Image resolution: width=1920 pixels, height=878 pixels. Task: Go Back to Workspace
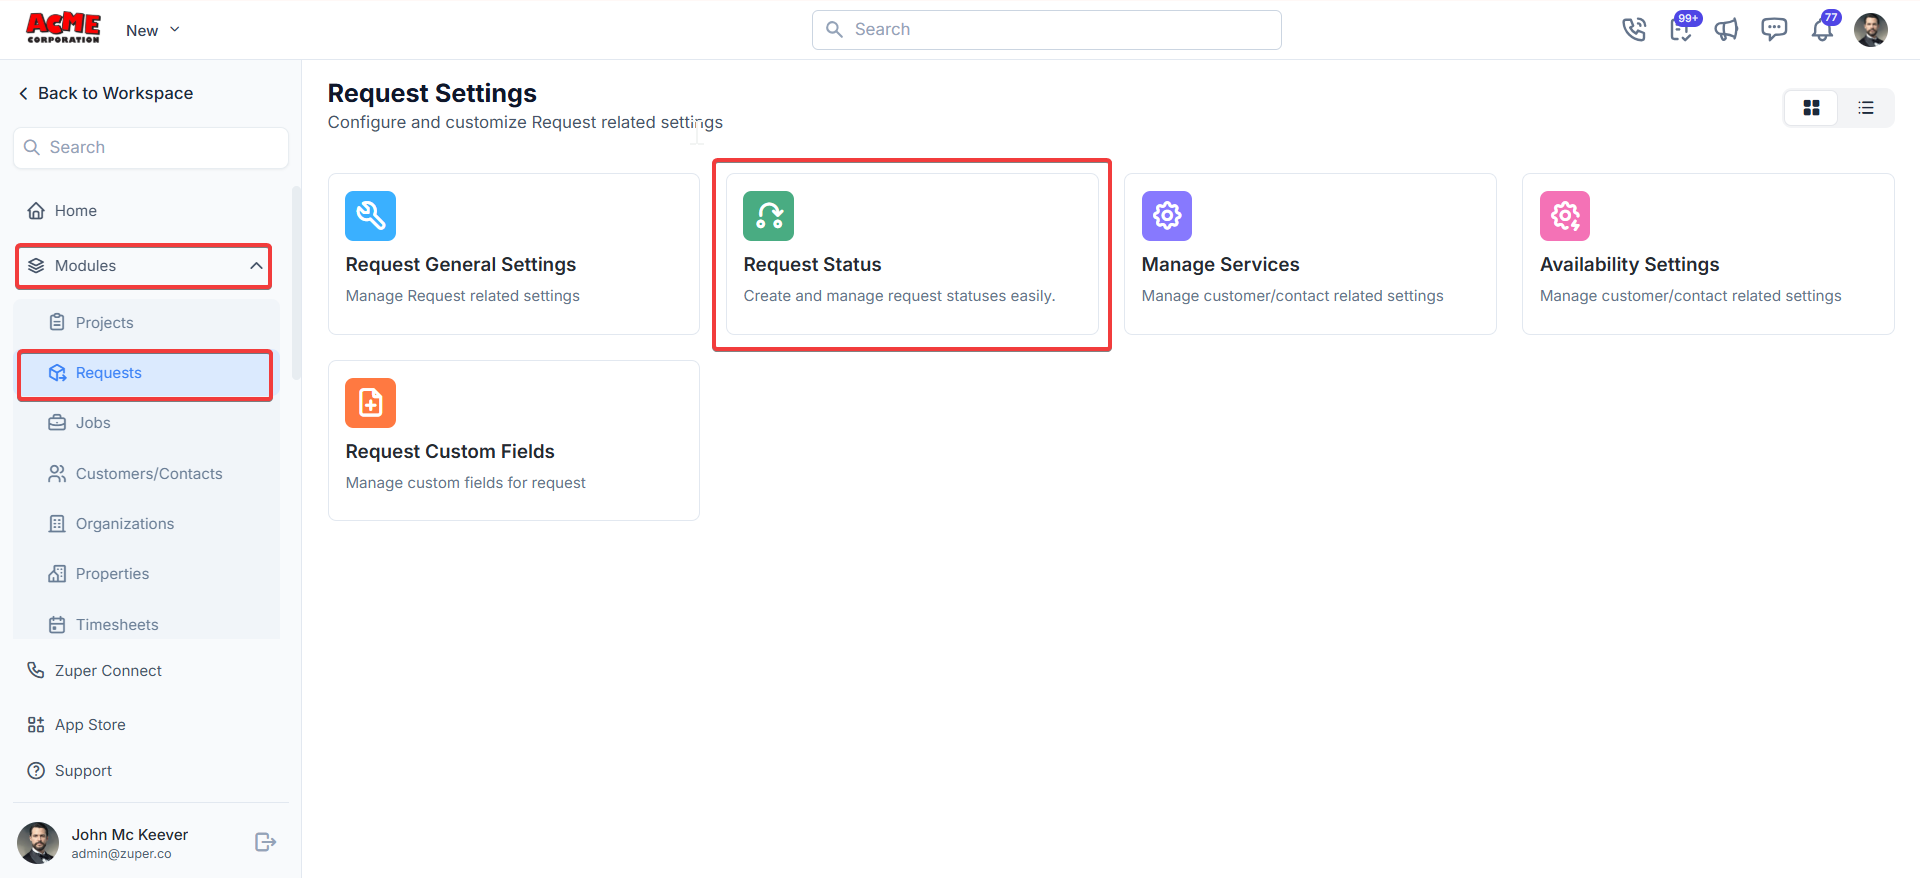106,93
